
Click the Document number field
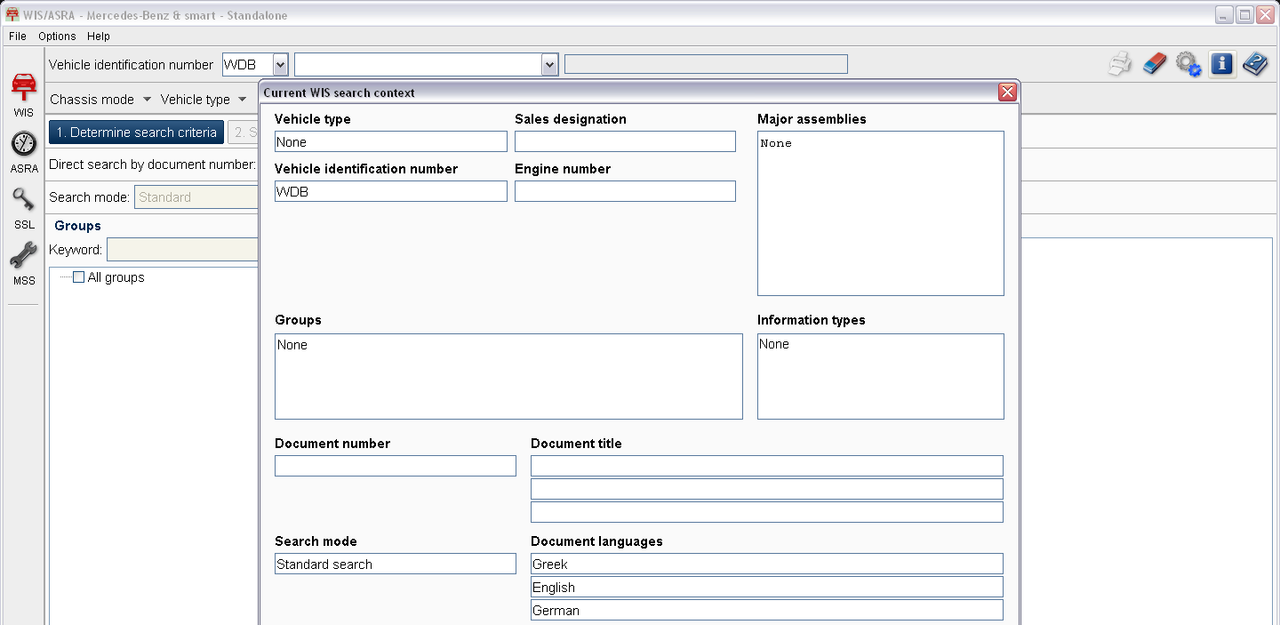395,466
